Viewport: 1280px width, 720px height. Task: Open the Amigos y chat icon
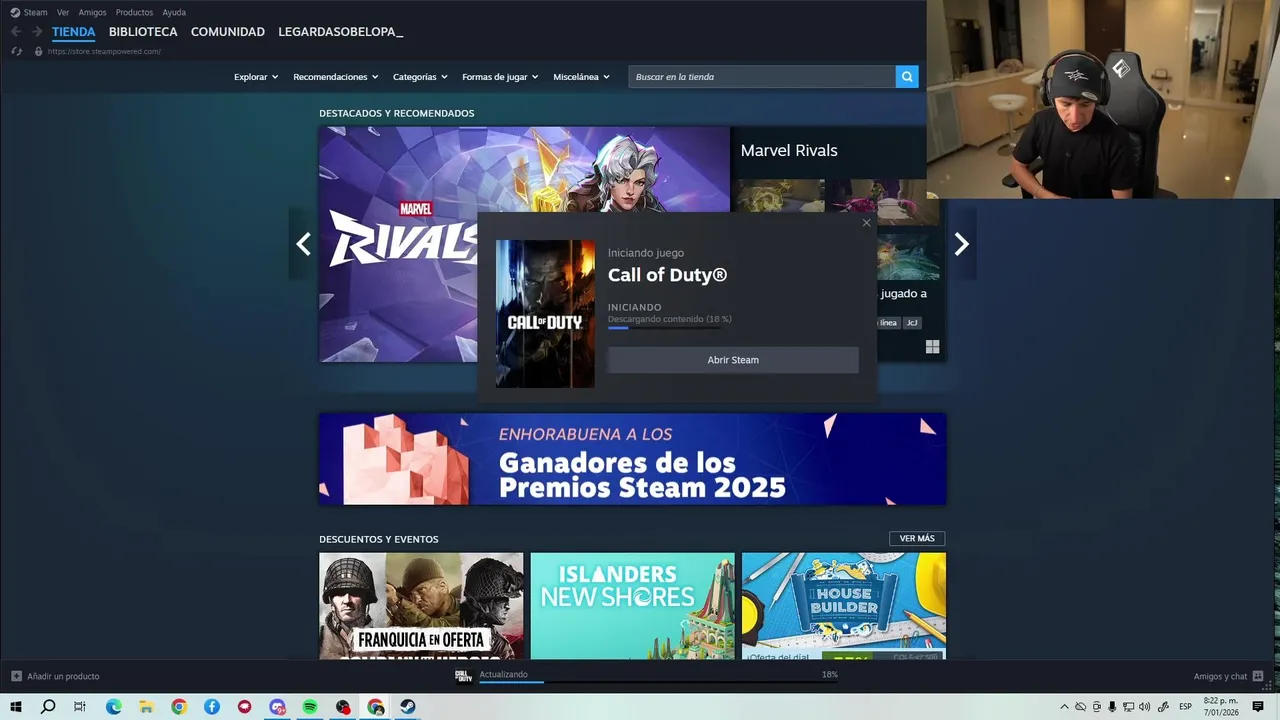point(1258,676)
